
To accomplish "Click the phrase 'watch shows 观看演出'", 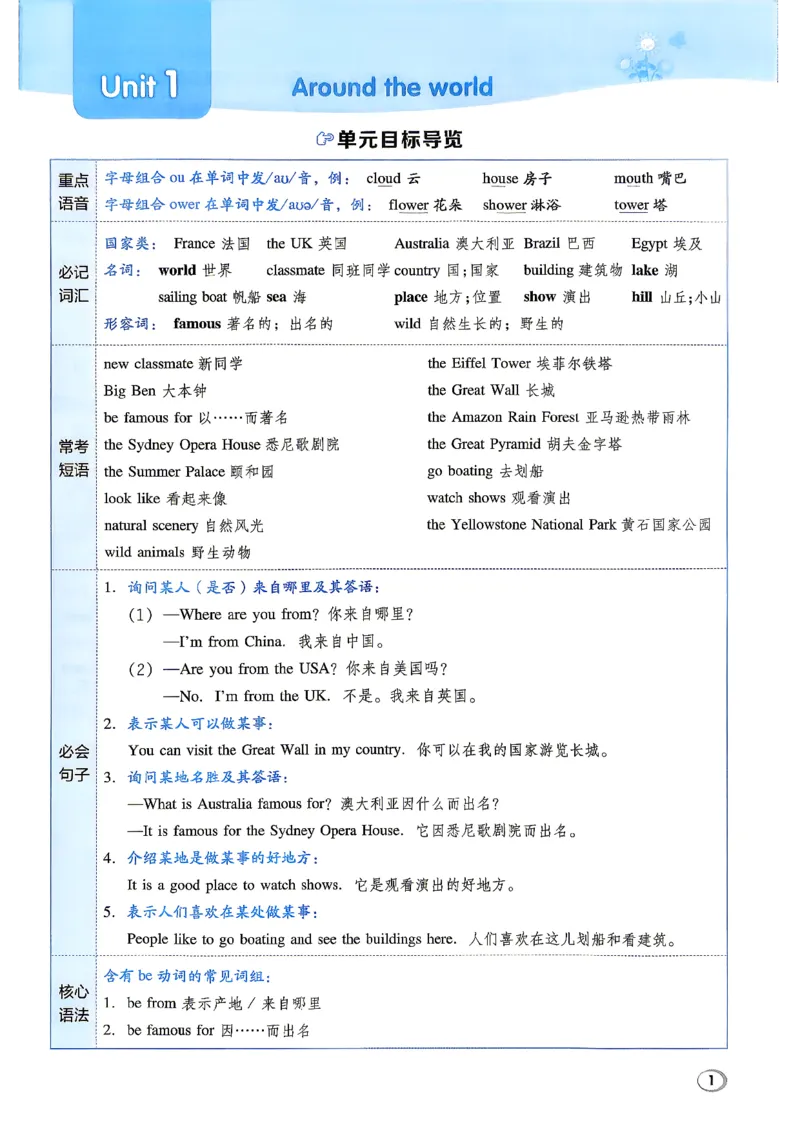I will click(499, 498).
